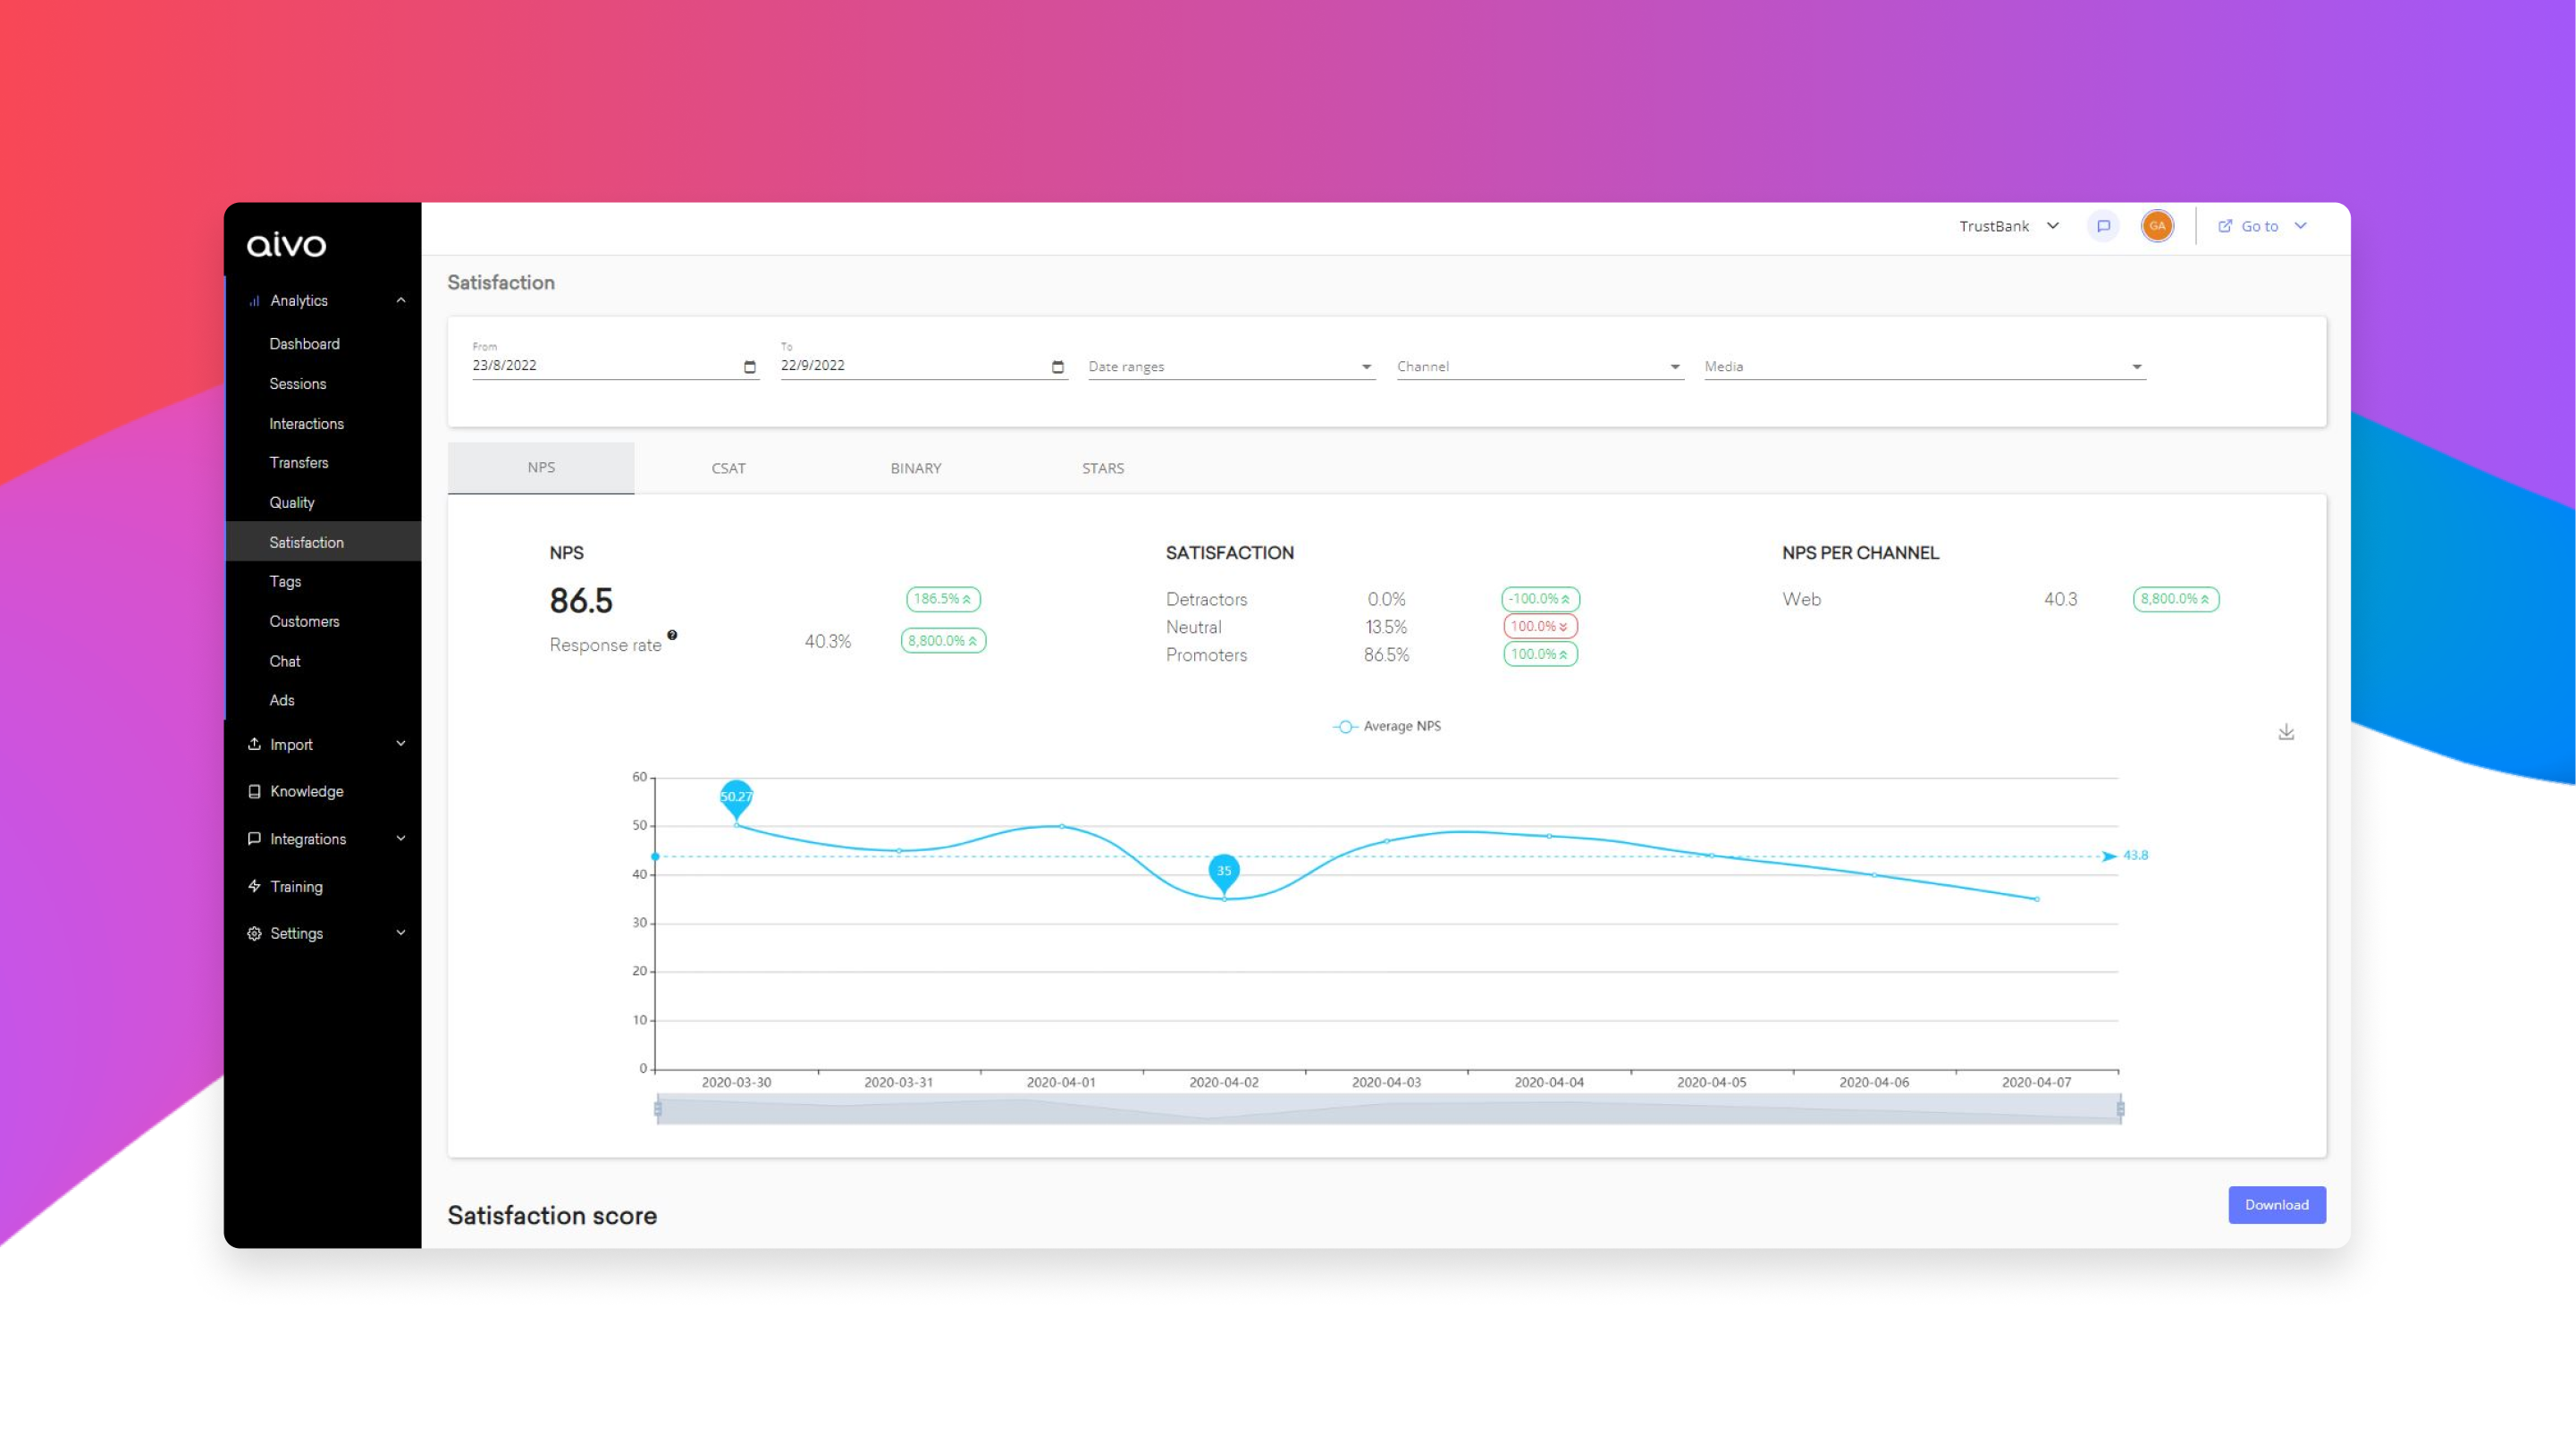Click the Knowledge book icon in sidebar

coord(255,791)
